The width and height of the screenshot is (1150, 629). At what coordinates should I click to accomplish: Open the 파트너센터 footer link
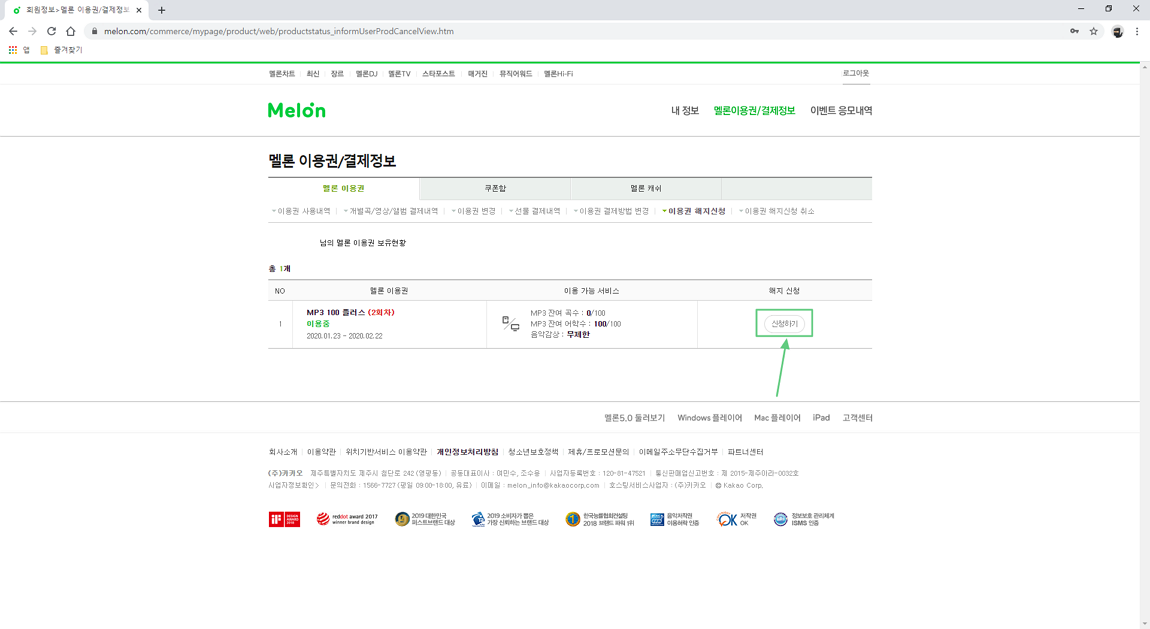pyautogui.click(x=745, y=452)
